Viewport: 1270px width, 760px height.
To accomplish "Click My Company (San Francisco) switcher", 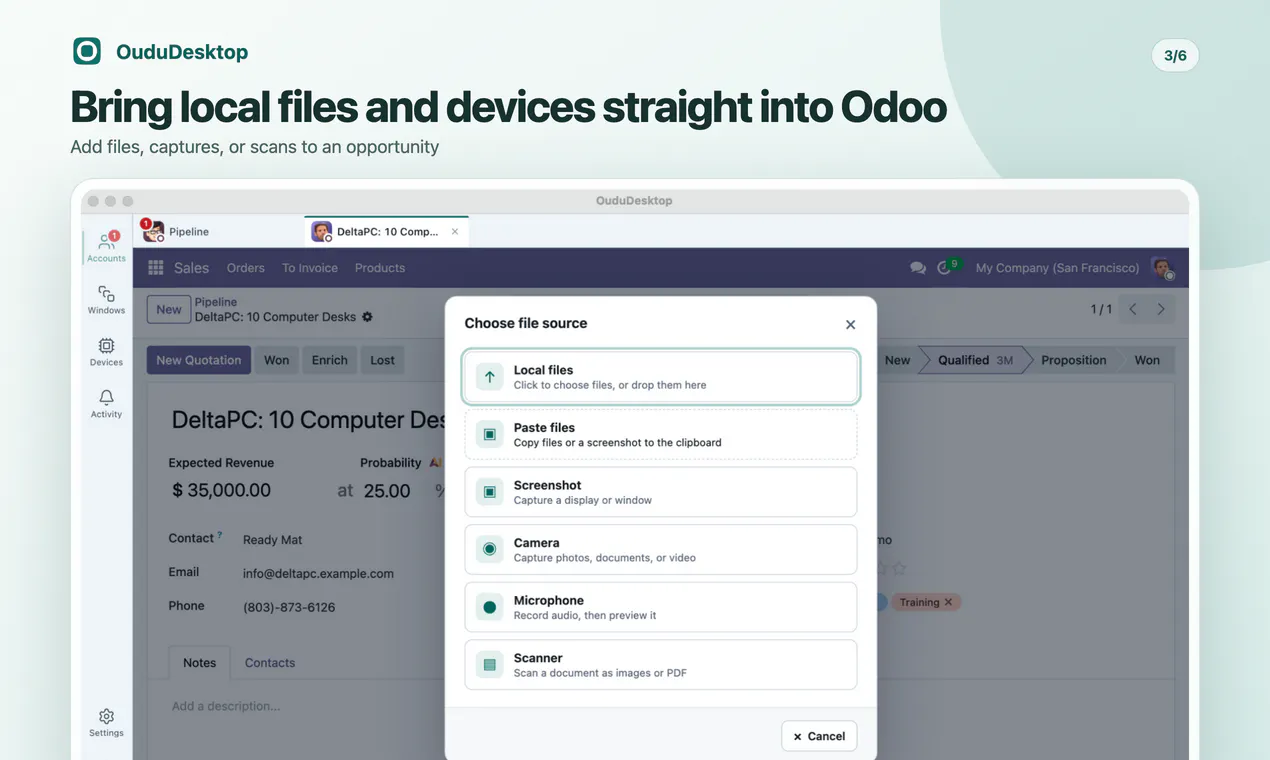I will pos(1057,268).
